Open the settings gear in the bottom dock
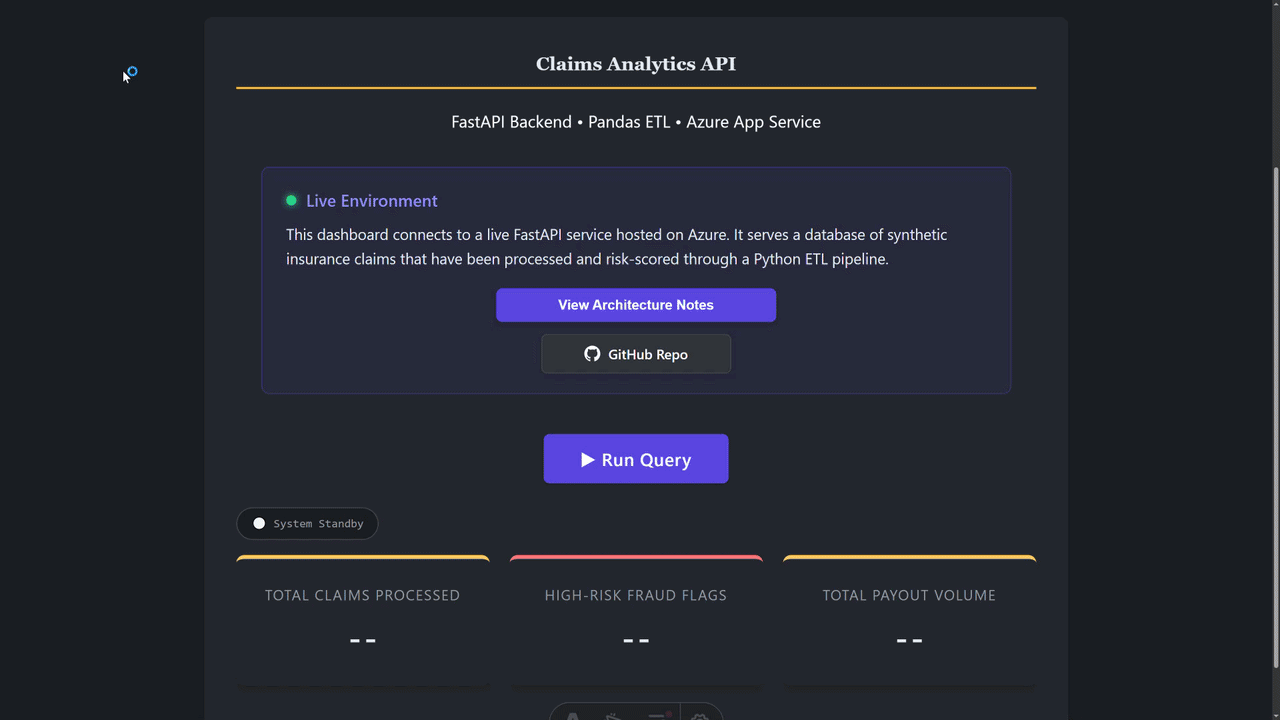The image size is (1280, 720). tap(700, 716)
